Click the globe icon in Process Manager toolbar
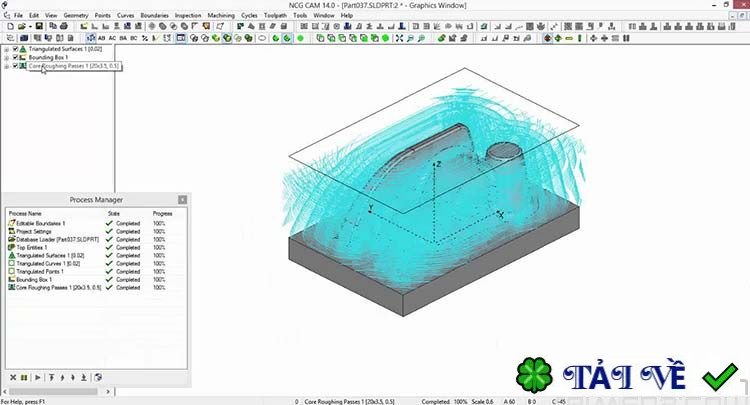The image size is (750, 405). click(98, 377)
